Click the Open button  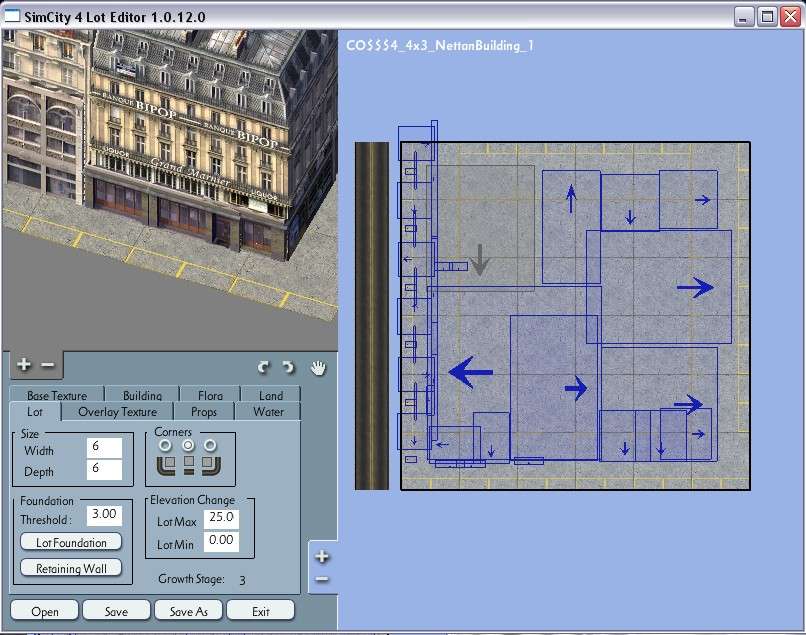tap(45, 611)
